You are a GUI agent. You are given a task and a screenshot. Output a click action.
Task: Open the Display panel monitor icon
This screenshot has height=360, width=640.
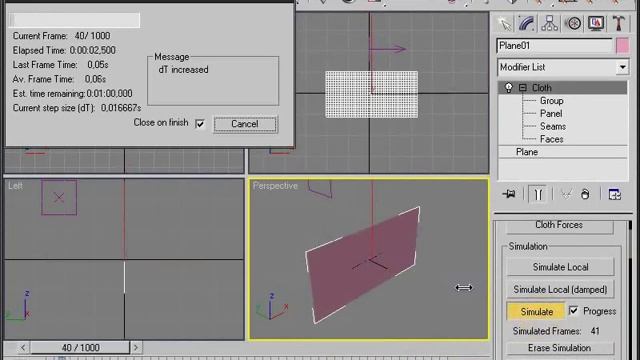[x=596, y=24]
